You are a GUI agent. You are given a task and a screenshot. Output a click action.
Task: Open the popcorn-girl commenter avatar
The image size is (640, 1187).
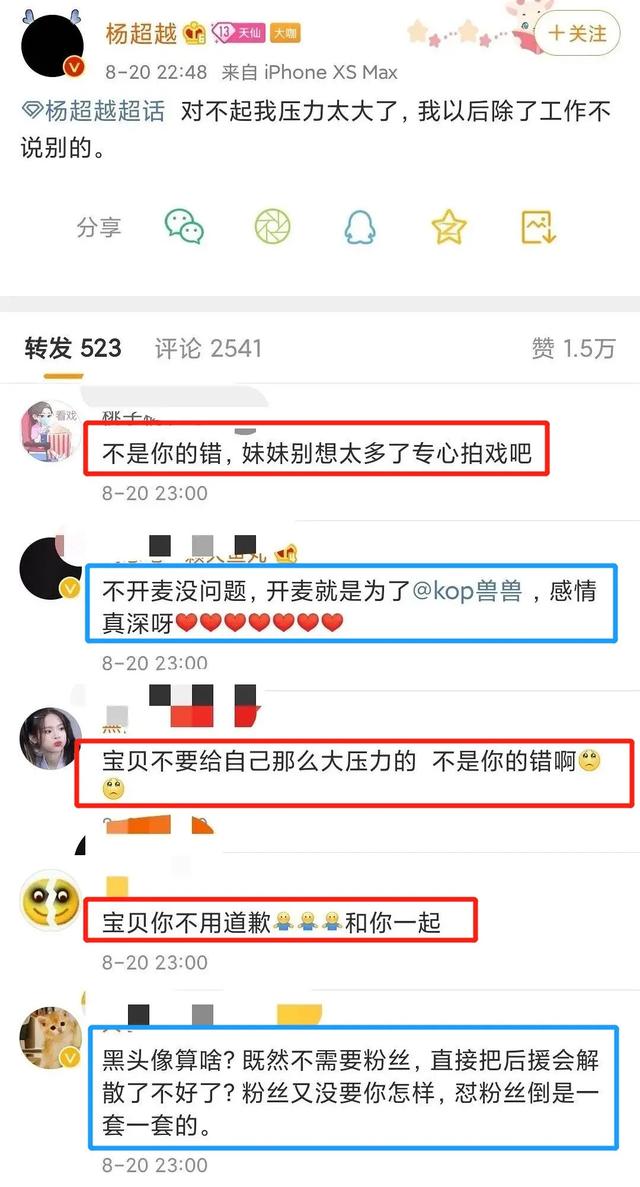[49, 431]
